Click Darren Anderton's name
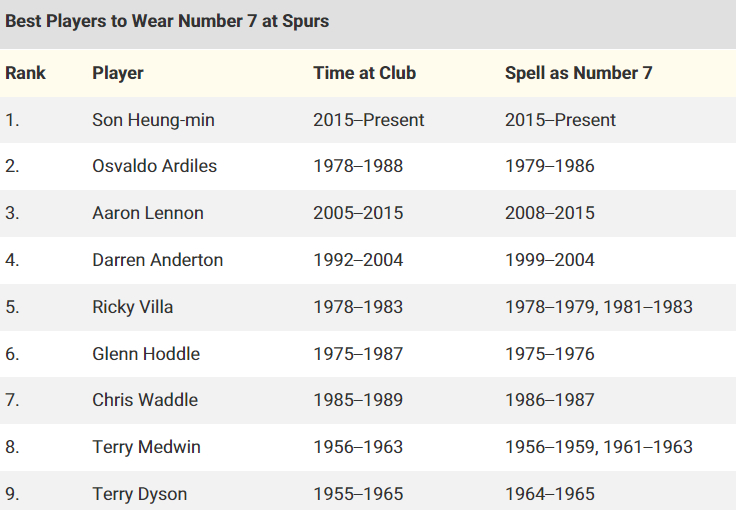The image size is (736, 510). [x=158, y=260]
